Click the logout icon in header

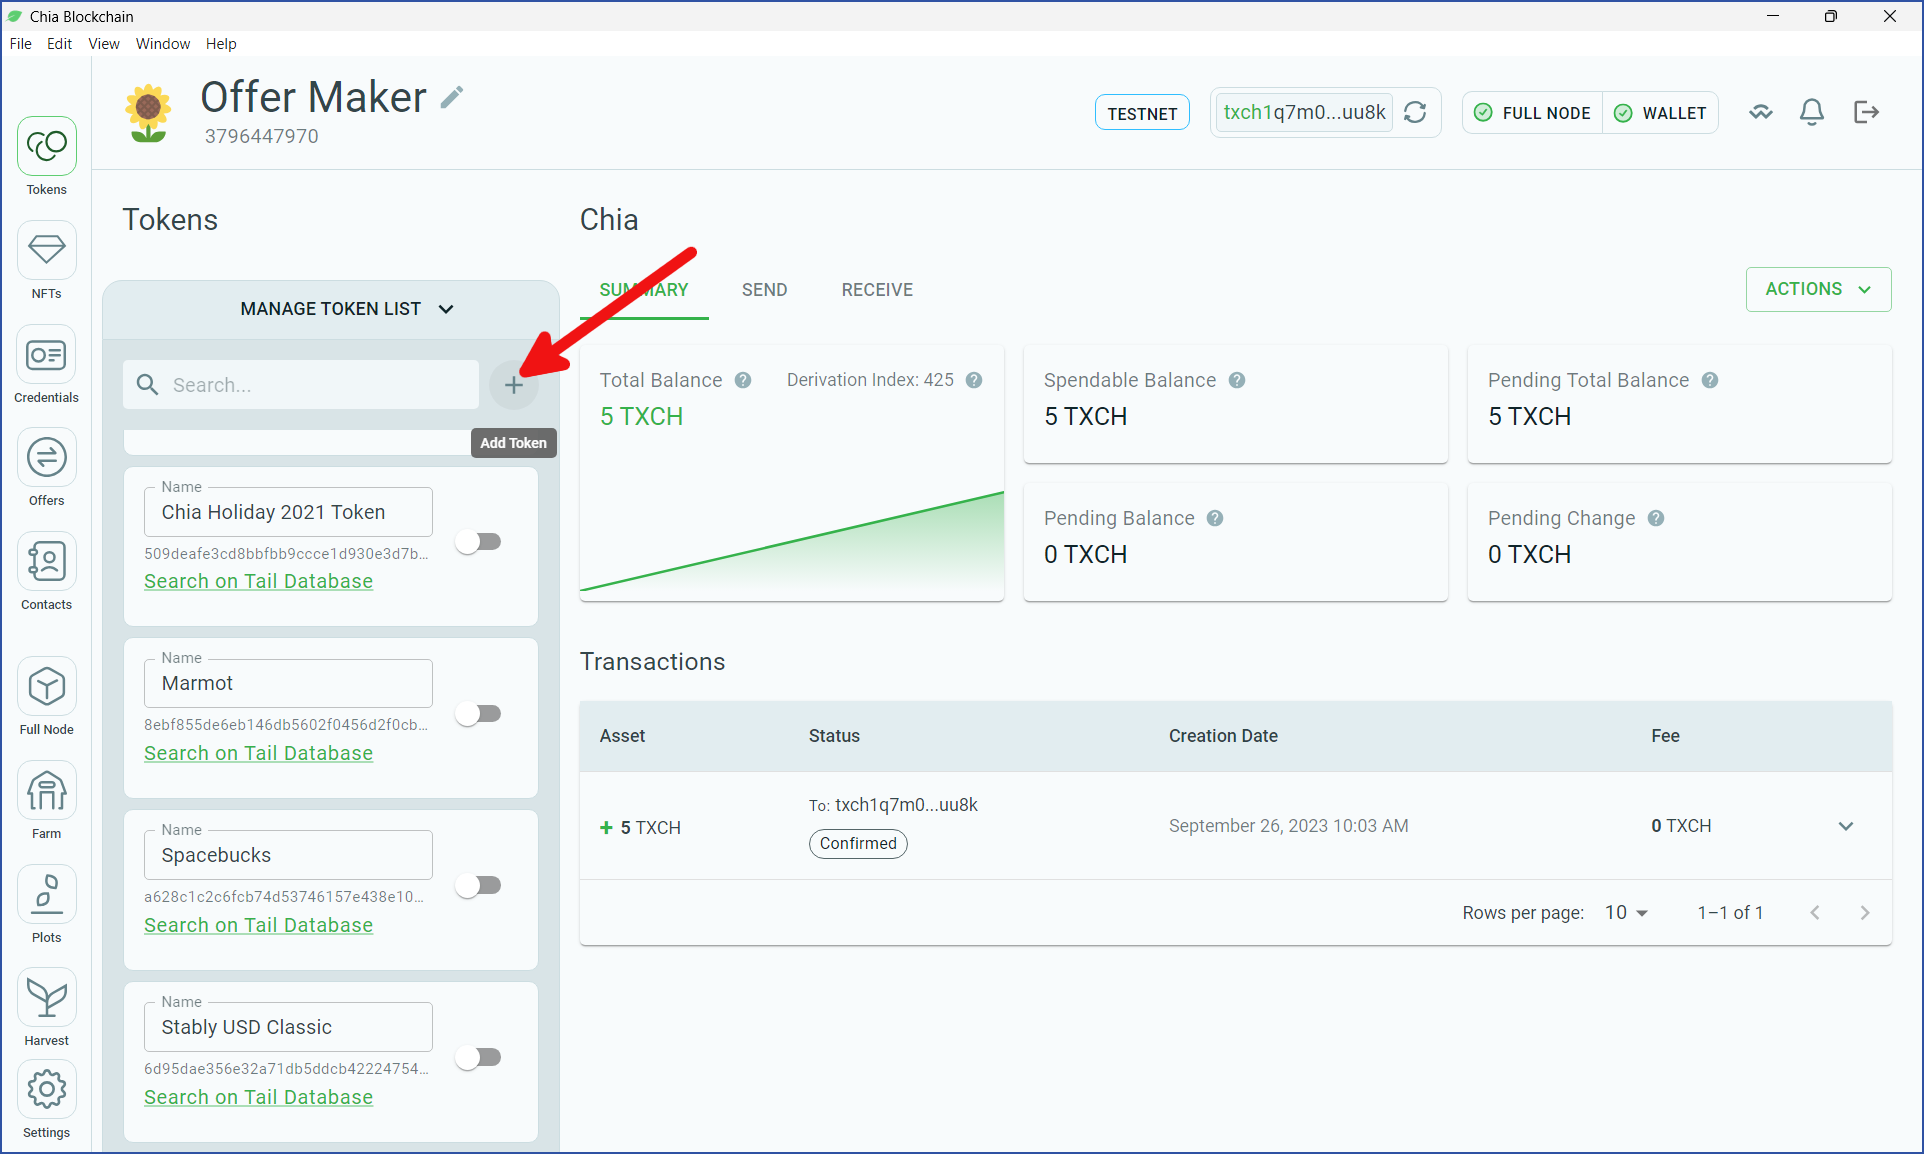1866,112
